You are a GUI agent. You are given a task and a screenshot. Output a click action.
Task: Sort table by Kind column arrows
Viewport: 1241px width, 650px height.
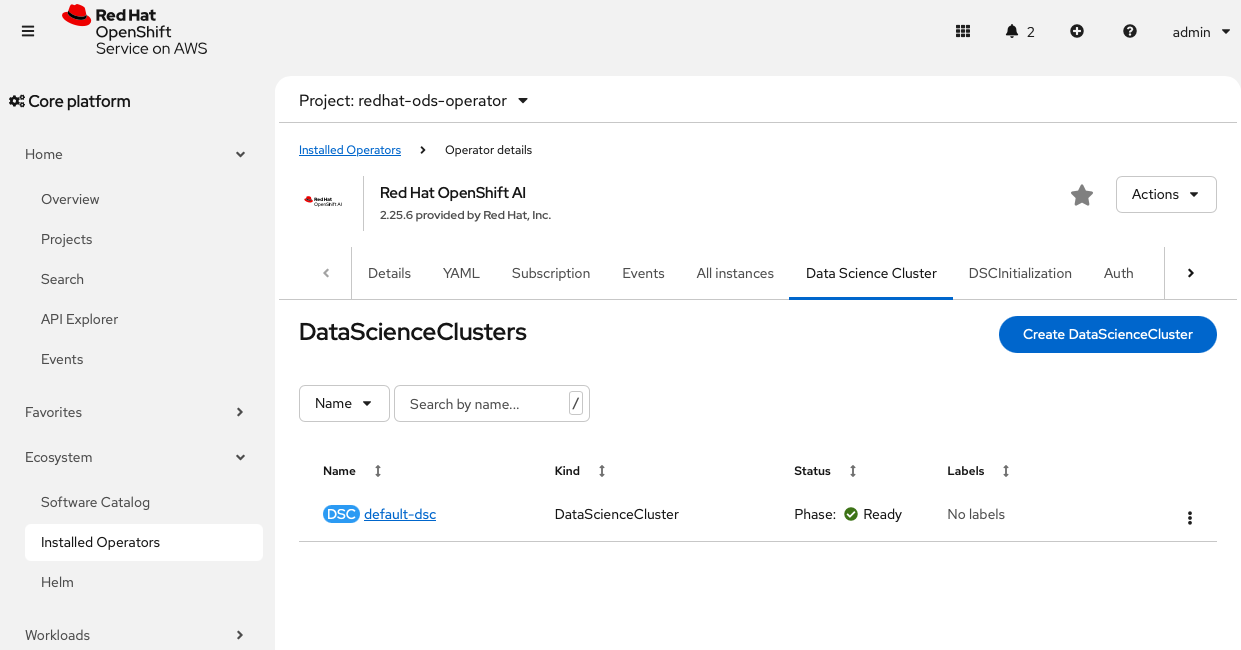pyautogui.click(x=602, y=471)
